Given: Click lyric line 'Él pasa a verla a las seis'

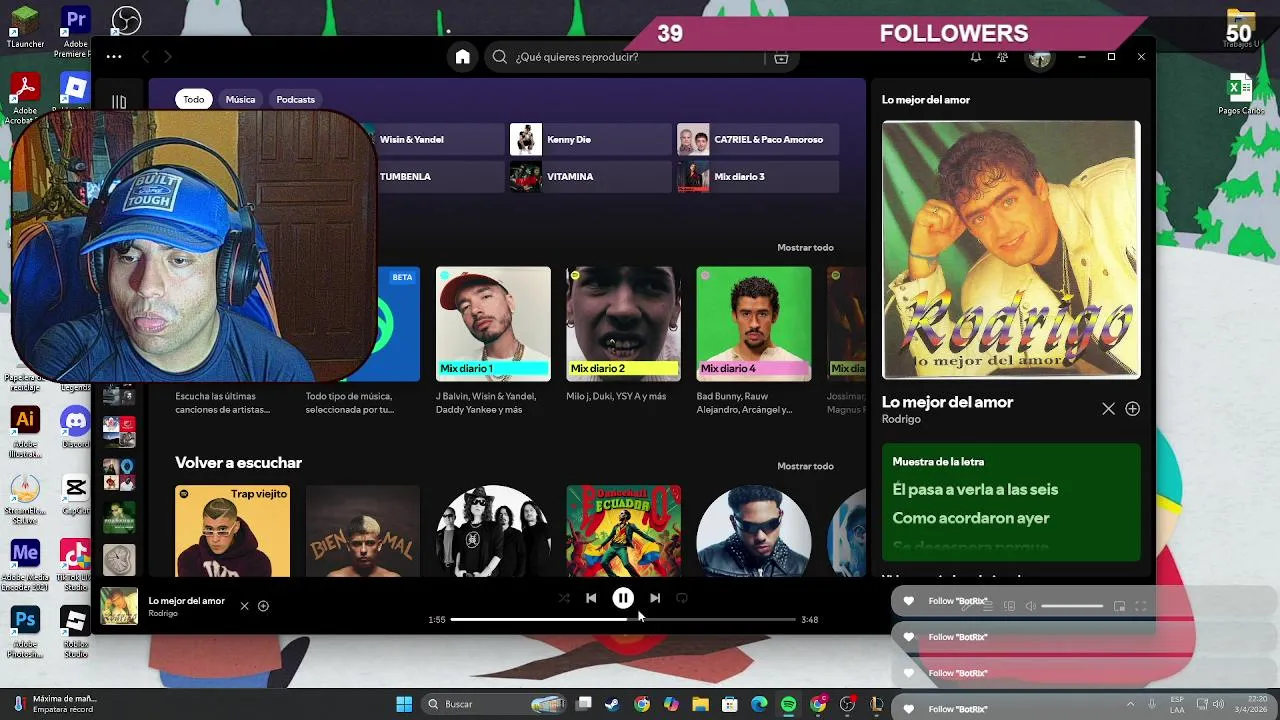Looking at the screenshot, I should point(975,489).
